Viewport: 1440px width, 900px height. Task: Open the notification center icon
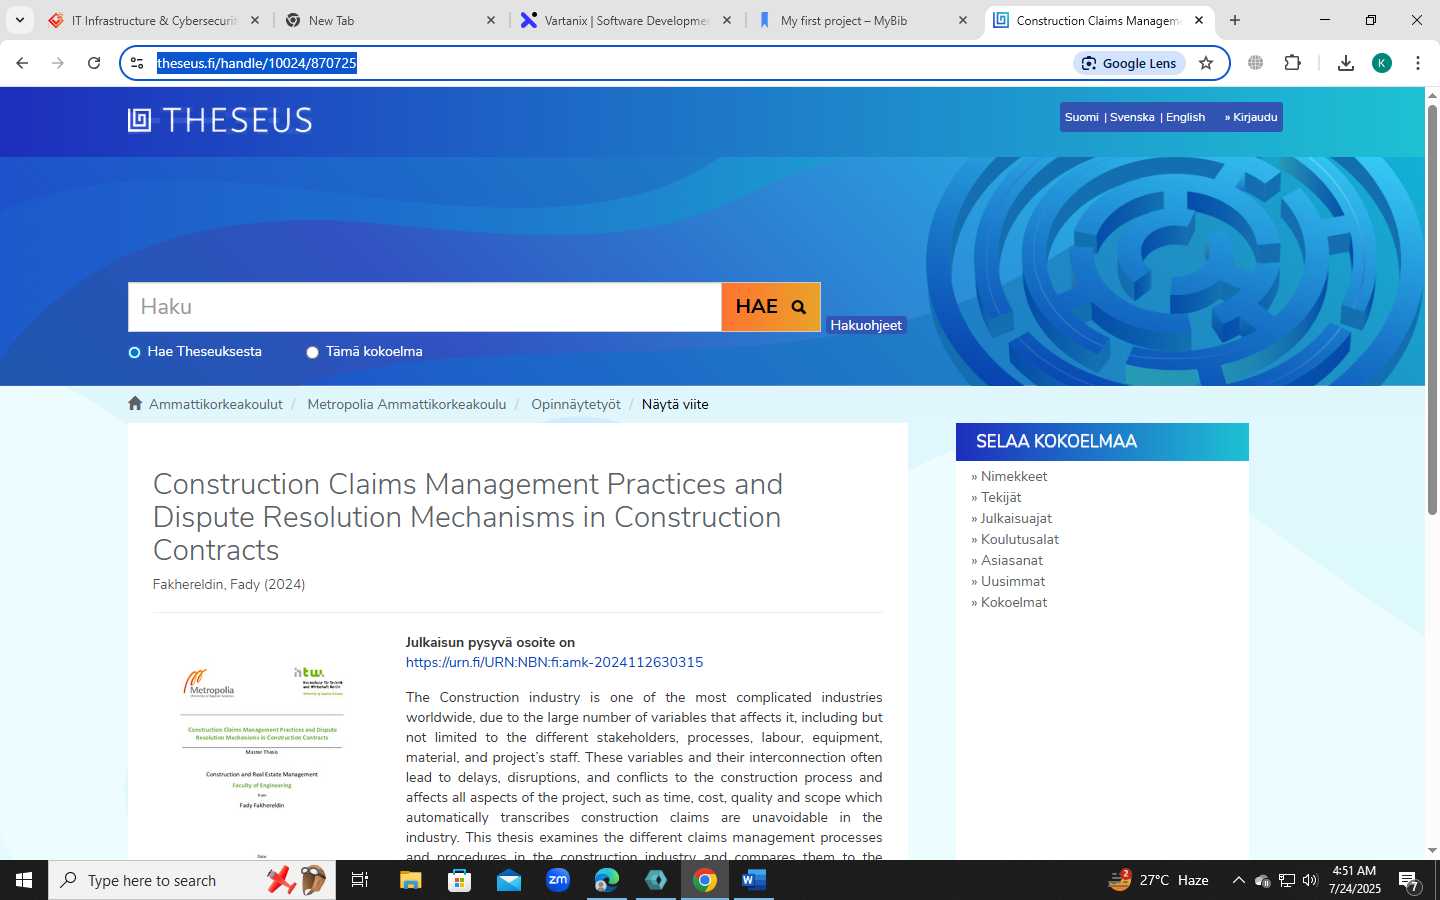click(1409, 881)
